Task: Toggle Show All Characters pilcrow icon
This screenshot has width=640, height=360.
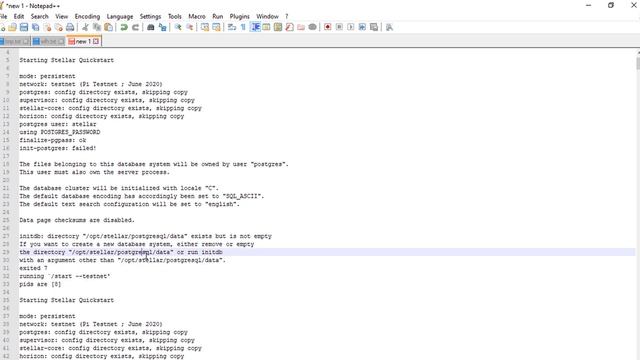Action: tap(243, 27)
